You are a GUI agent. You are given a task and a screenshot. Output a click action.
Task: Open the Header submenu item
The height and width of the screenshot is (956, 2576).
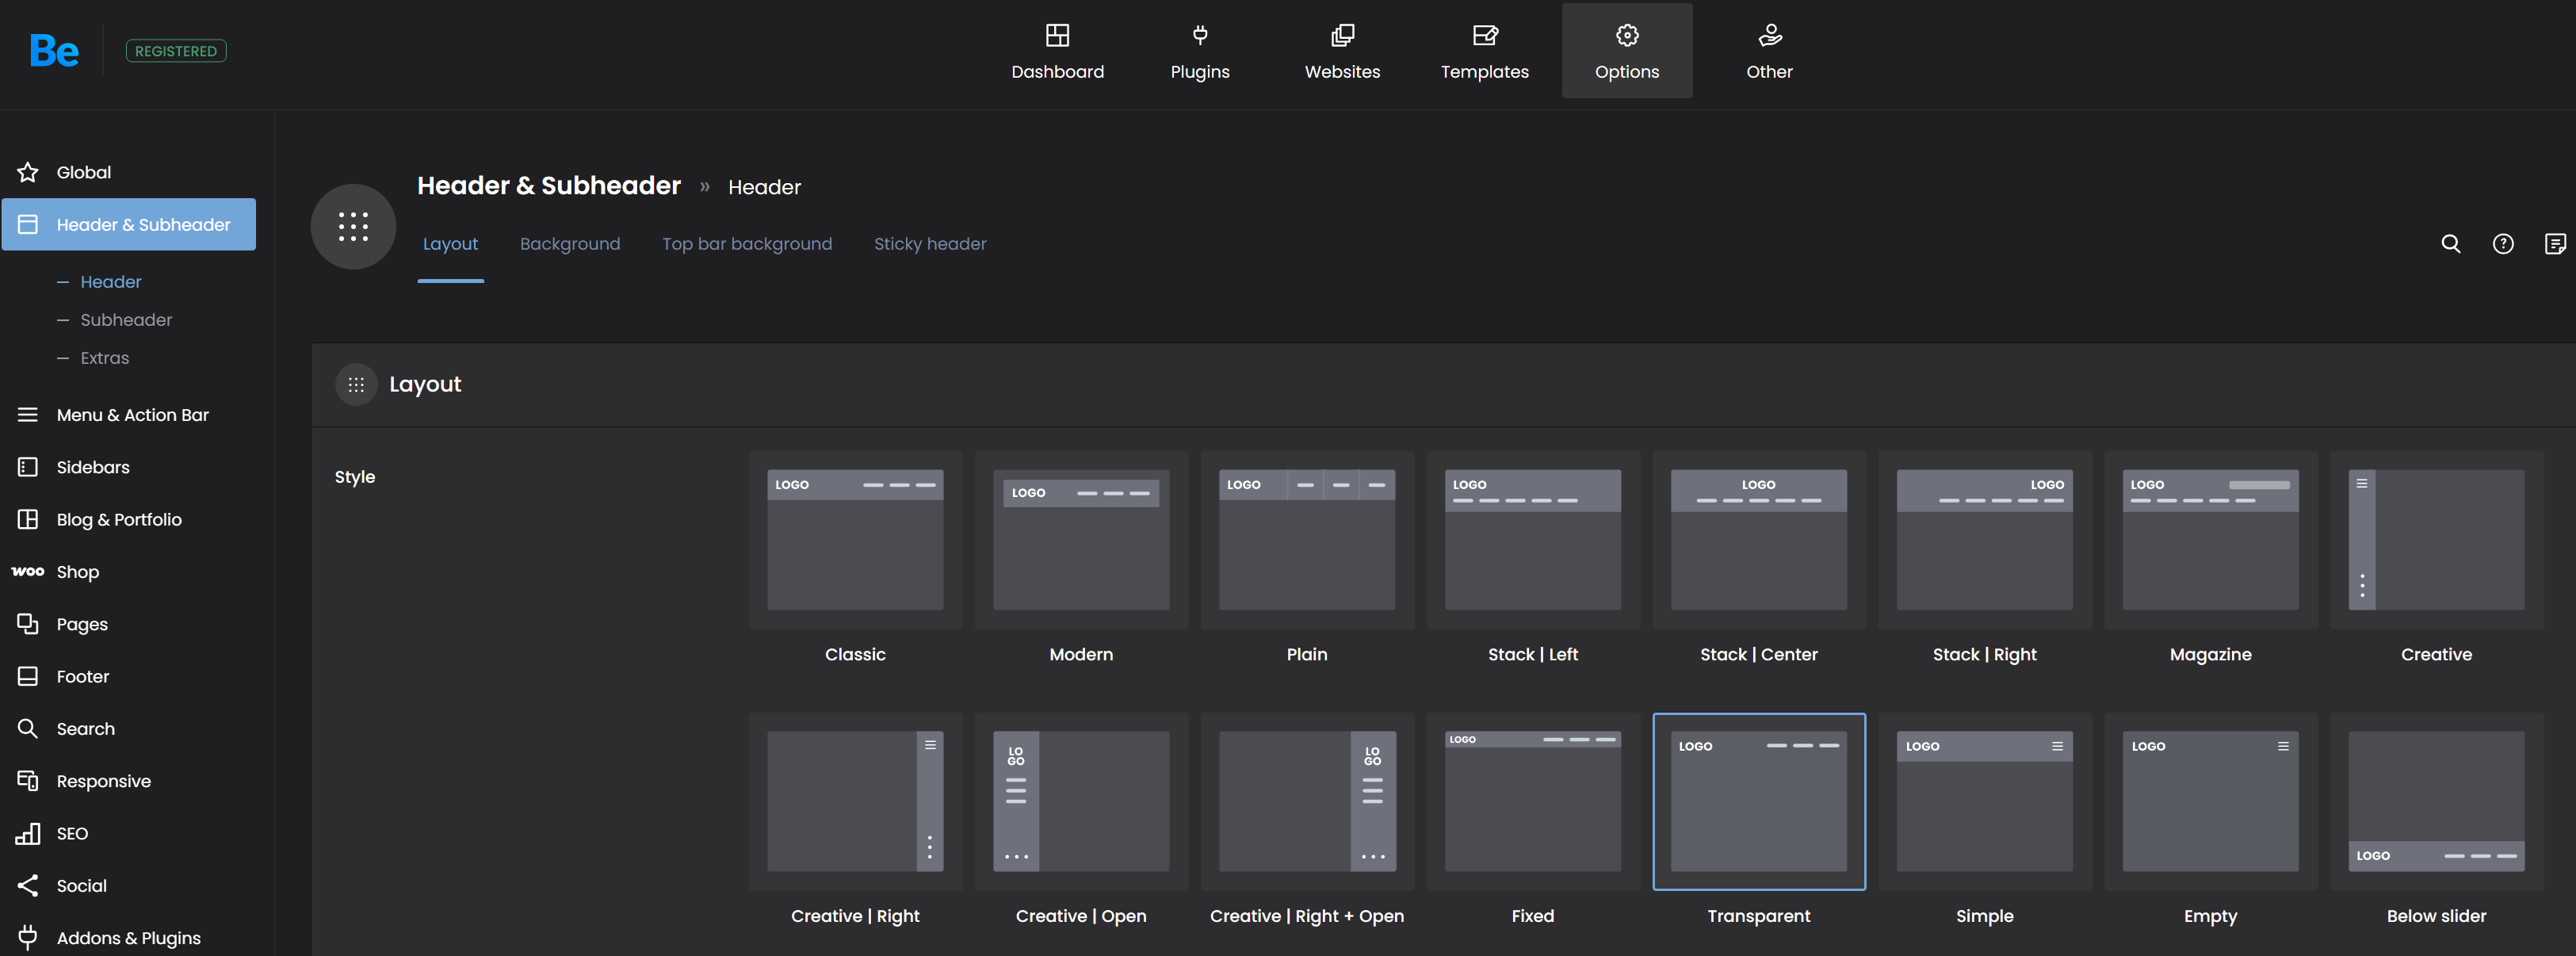111,282
